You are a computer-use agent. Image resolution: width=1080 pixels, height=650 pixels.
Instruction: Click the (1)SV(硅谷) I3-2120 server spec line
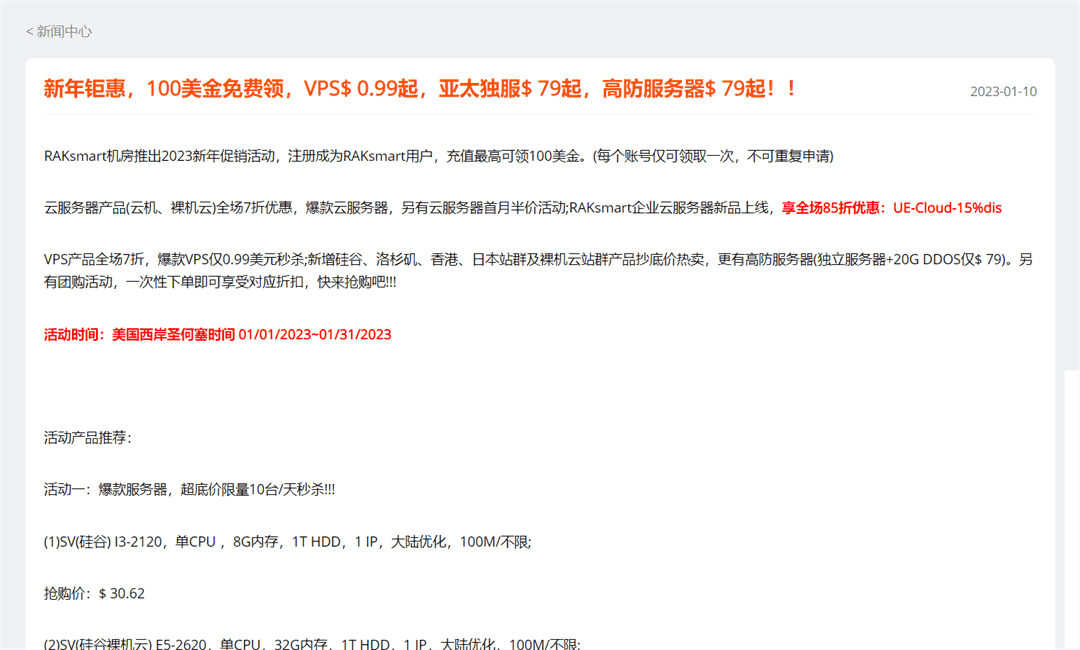[x=287, y=542]
